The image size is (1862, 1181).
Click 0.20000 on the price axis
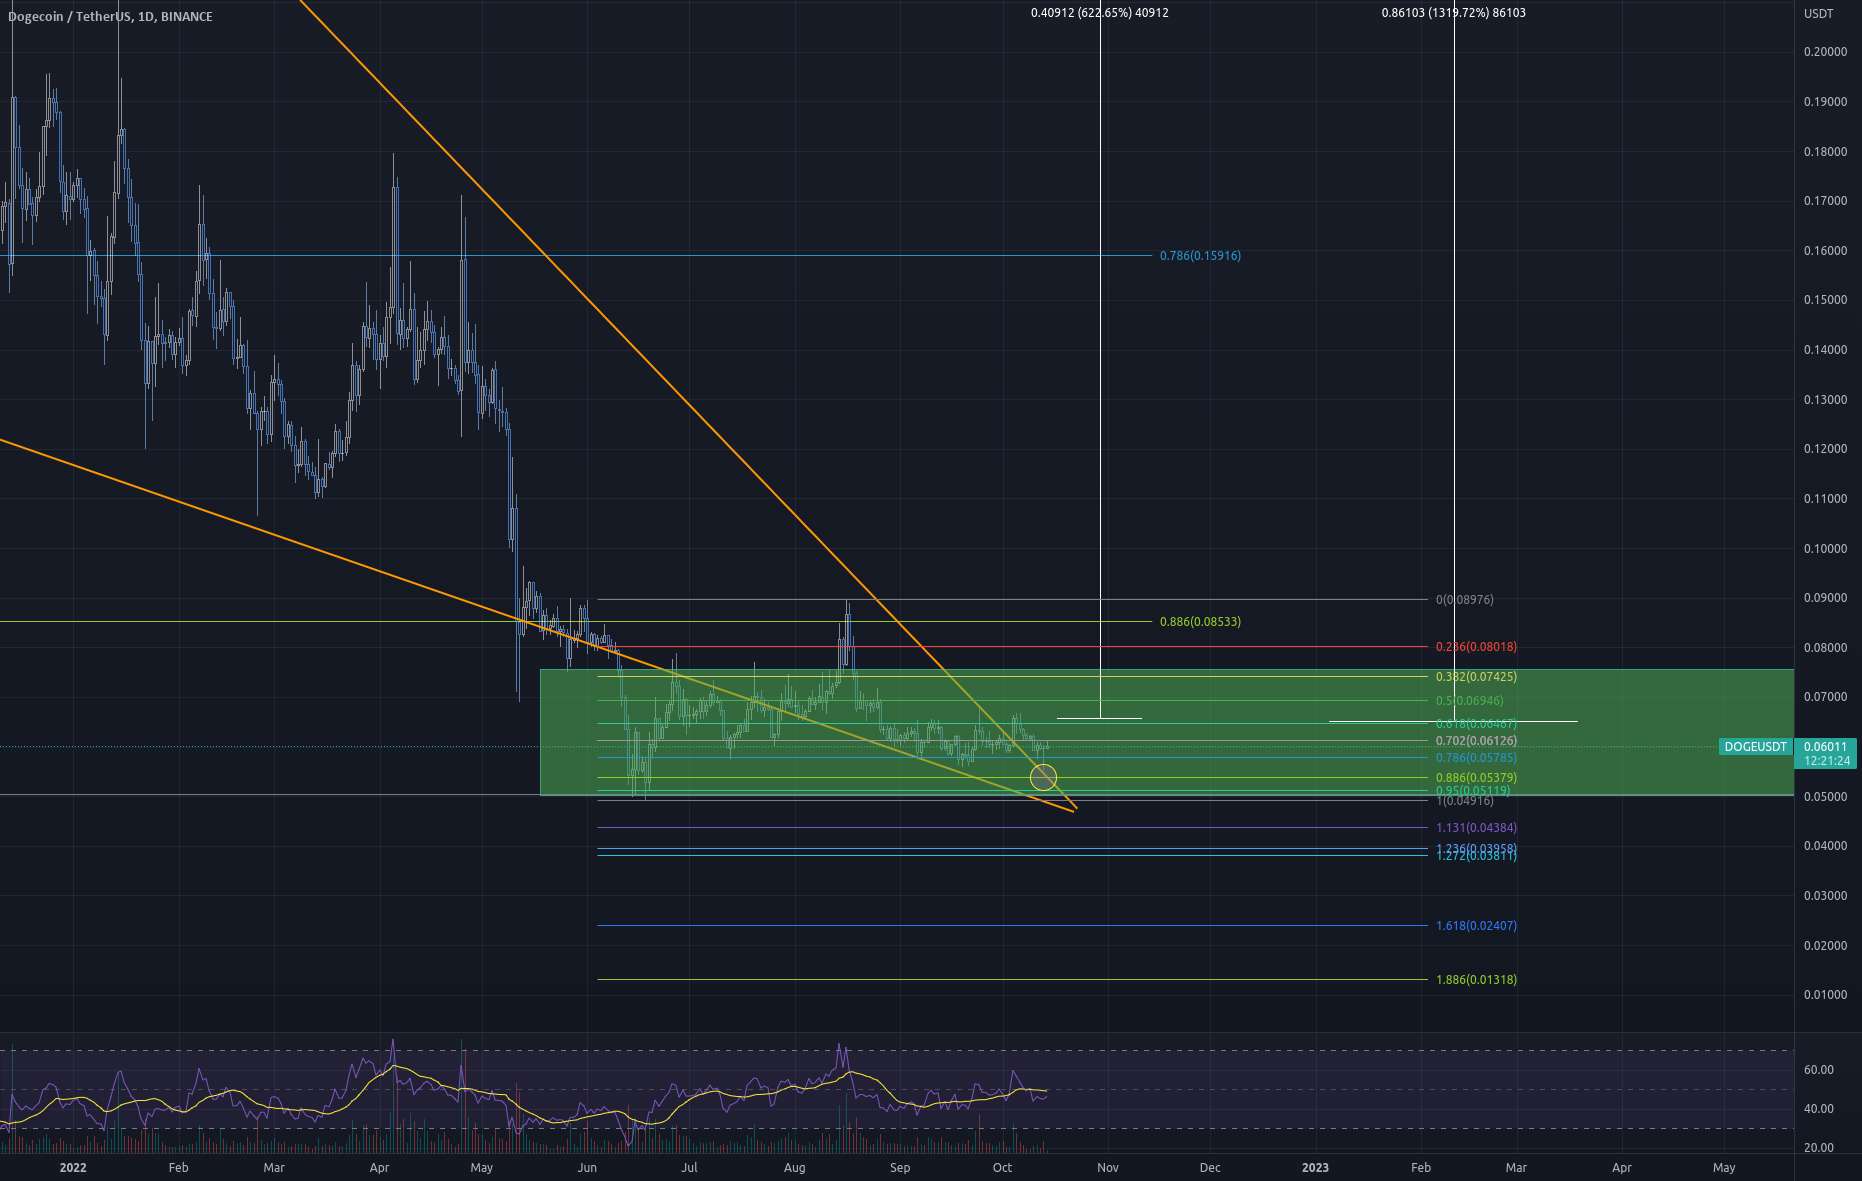click(x=1825, y=52)
